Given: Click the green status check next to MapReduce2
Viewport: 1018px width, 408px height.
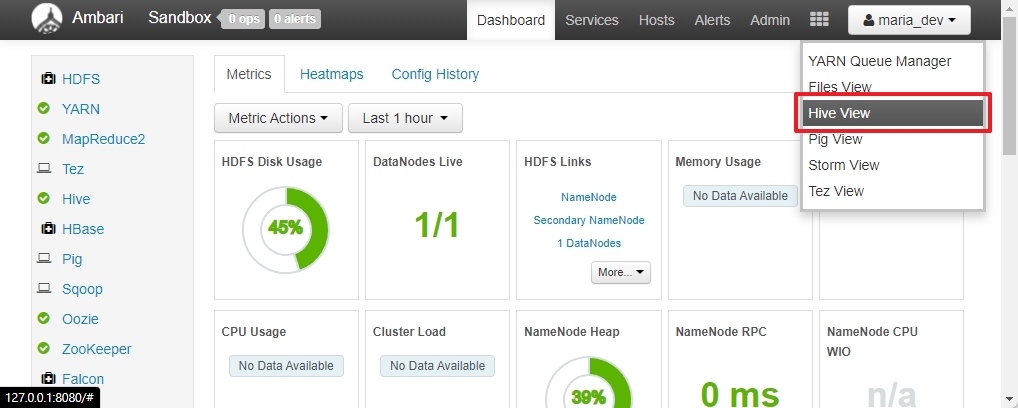Looking at the screenshot, I should click(x=43, y=138).
